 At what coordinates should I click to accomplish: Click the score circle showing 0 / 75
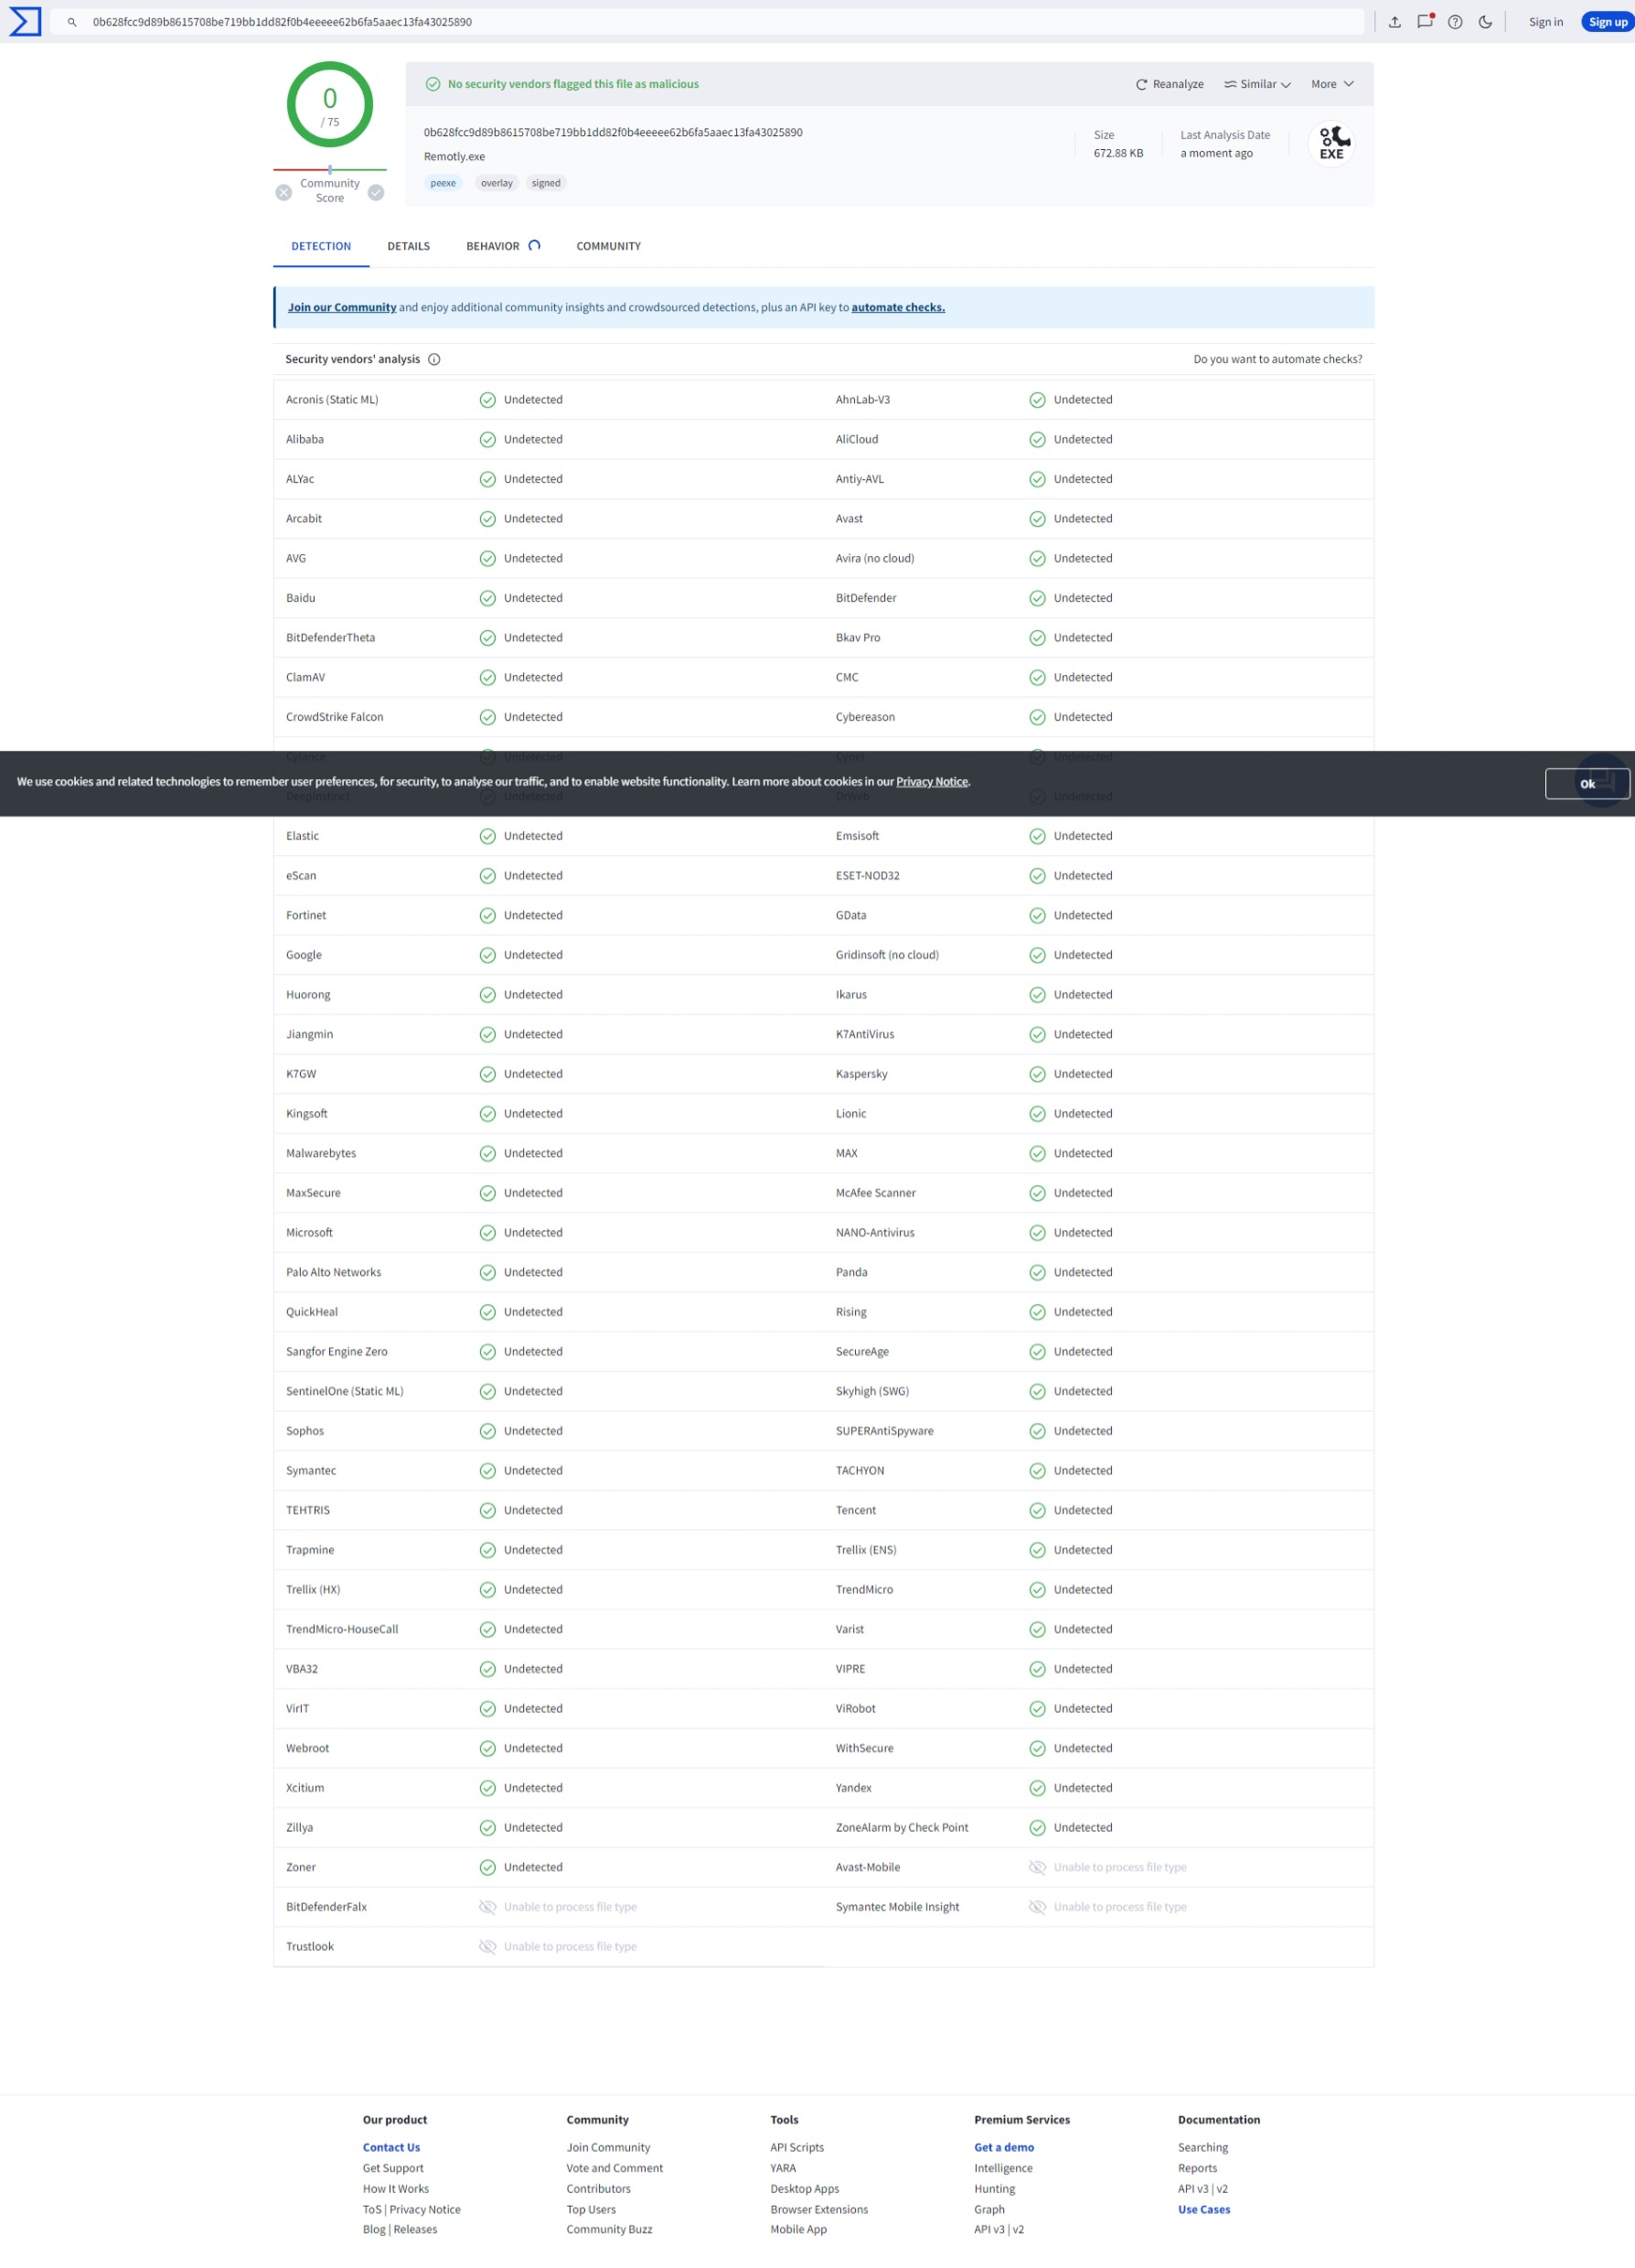tap(330, 105)
